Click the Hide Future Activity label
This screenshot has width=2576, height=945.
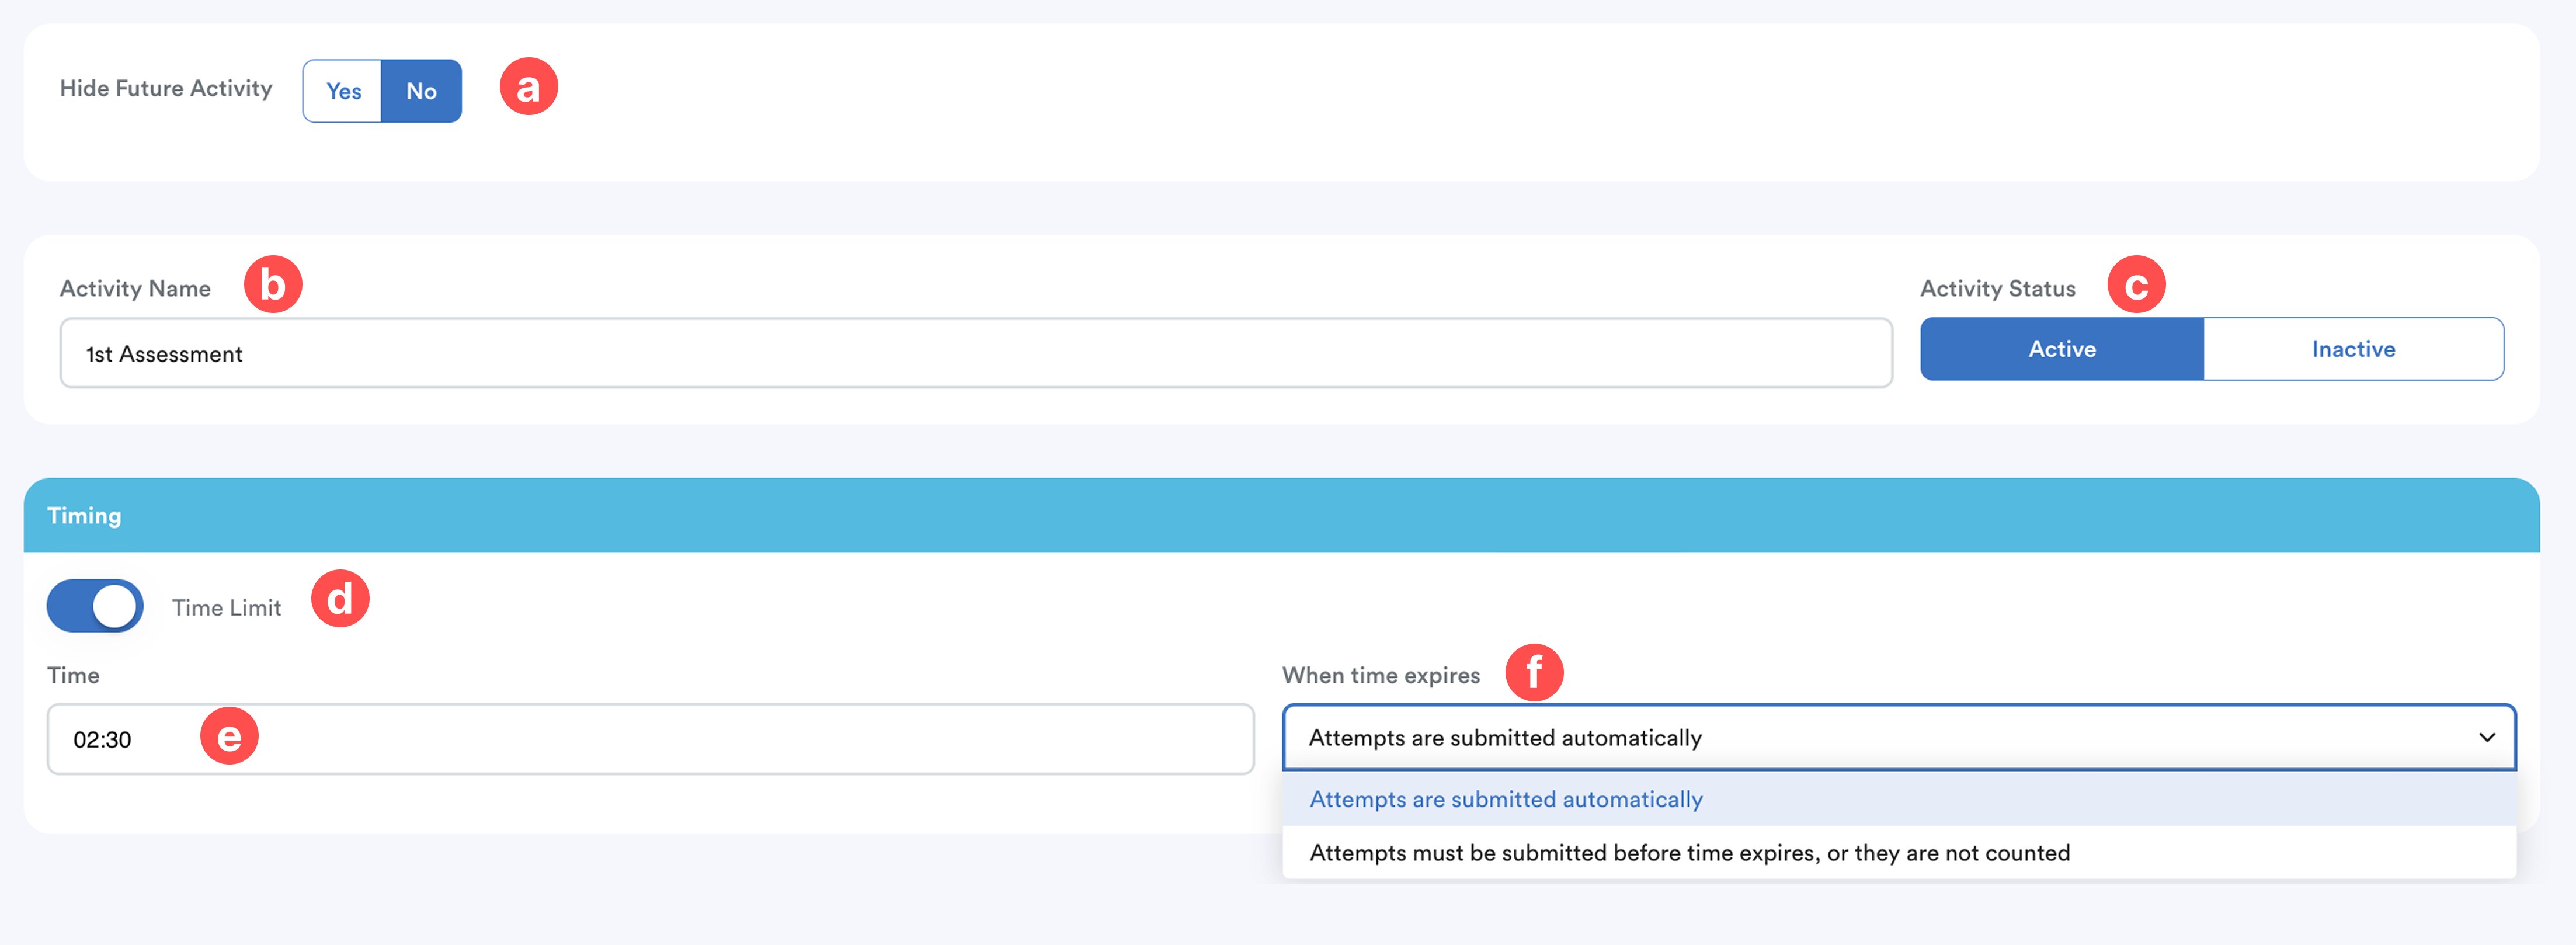click(166, 88)
